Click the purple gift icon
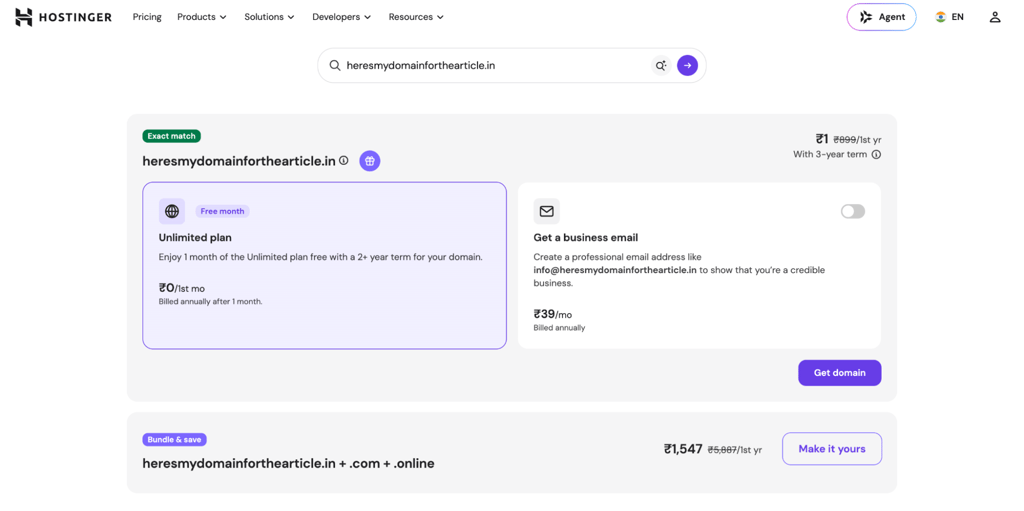This screenshot has width=1024, height=511. (x=370, y=161)
